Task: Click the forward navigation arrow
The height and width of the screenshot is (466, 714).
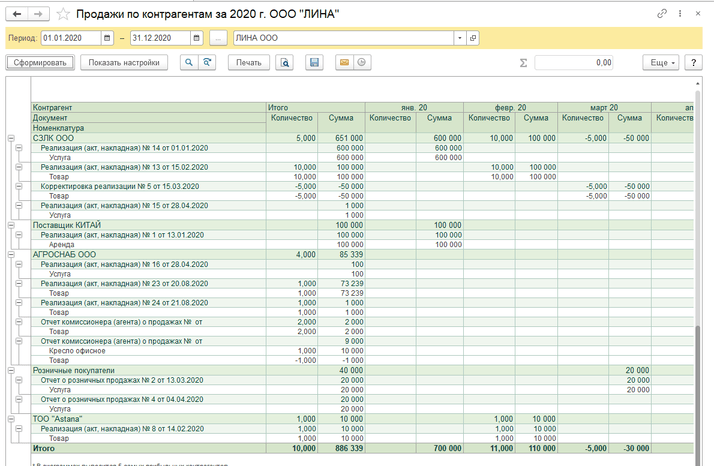Action: (x=36, y=14)
